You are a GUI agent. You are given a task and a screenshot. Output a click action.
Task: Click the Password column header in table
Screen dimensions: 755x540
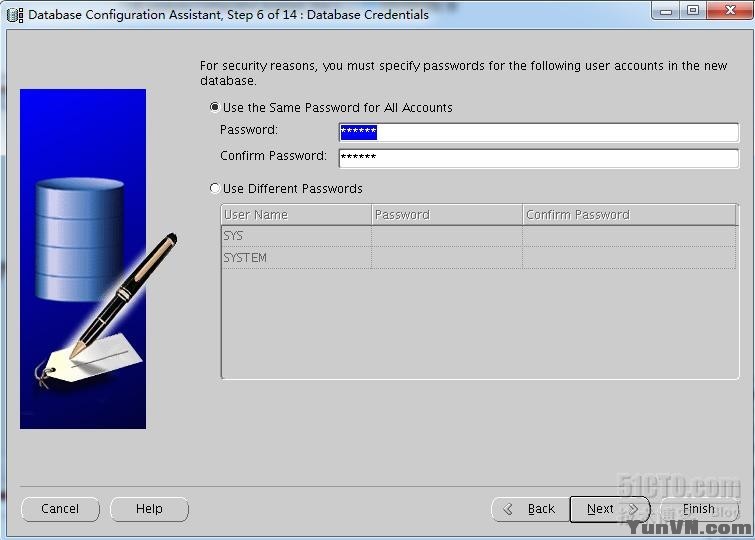click(447, 215)
